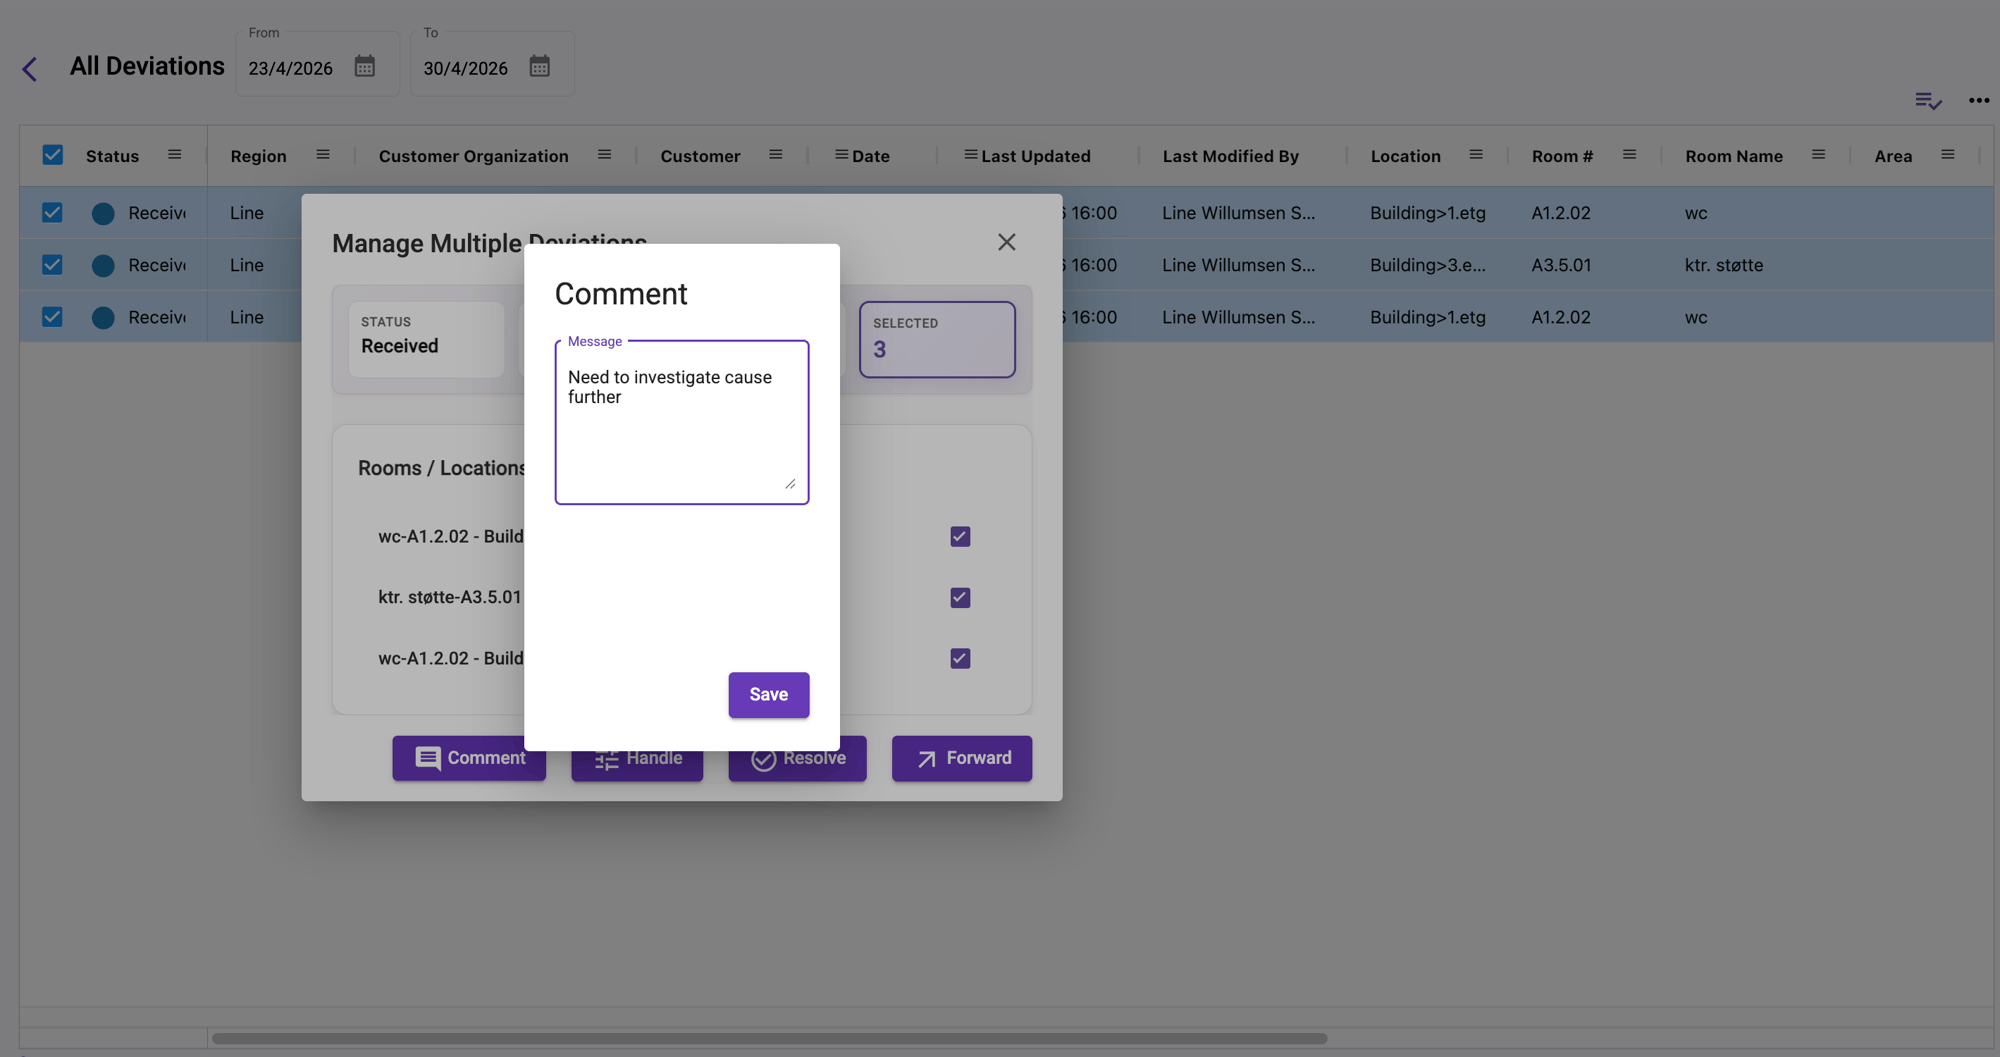Open the three-dots more options menu

pos(1979,100)
